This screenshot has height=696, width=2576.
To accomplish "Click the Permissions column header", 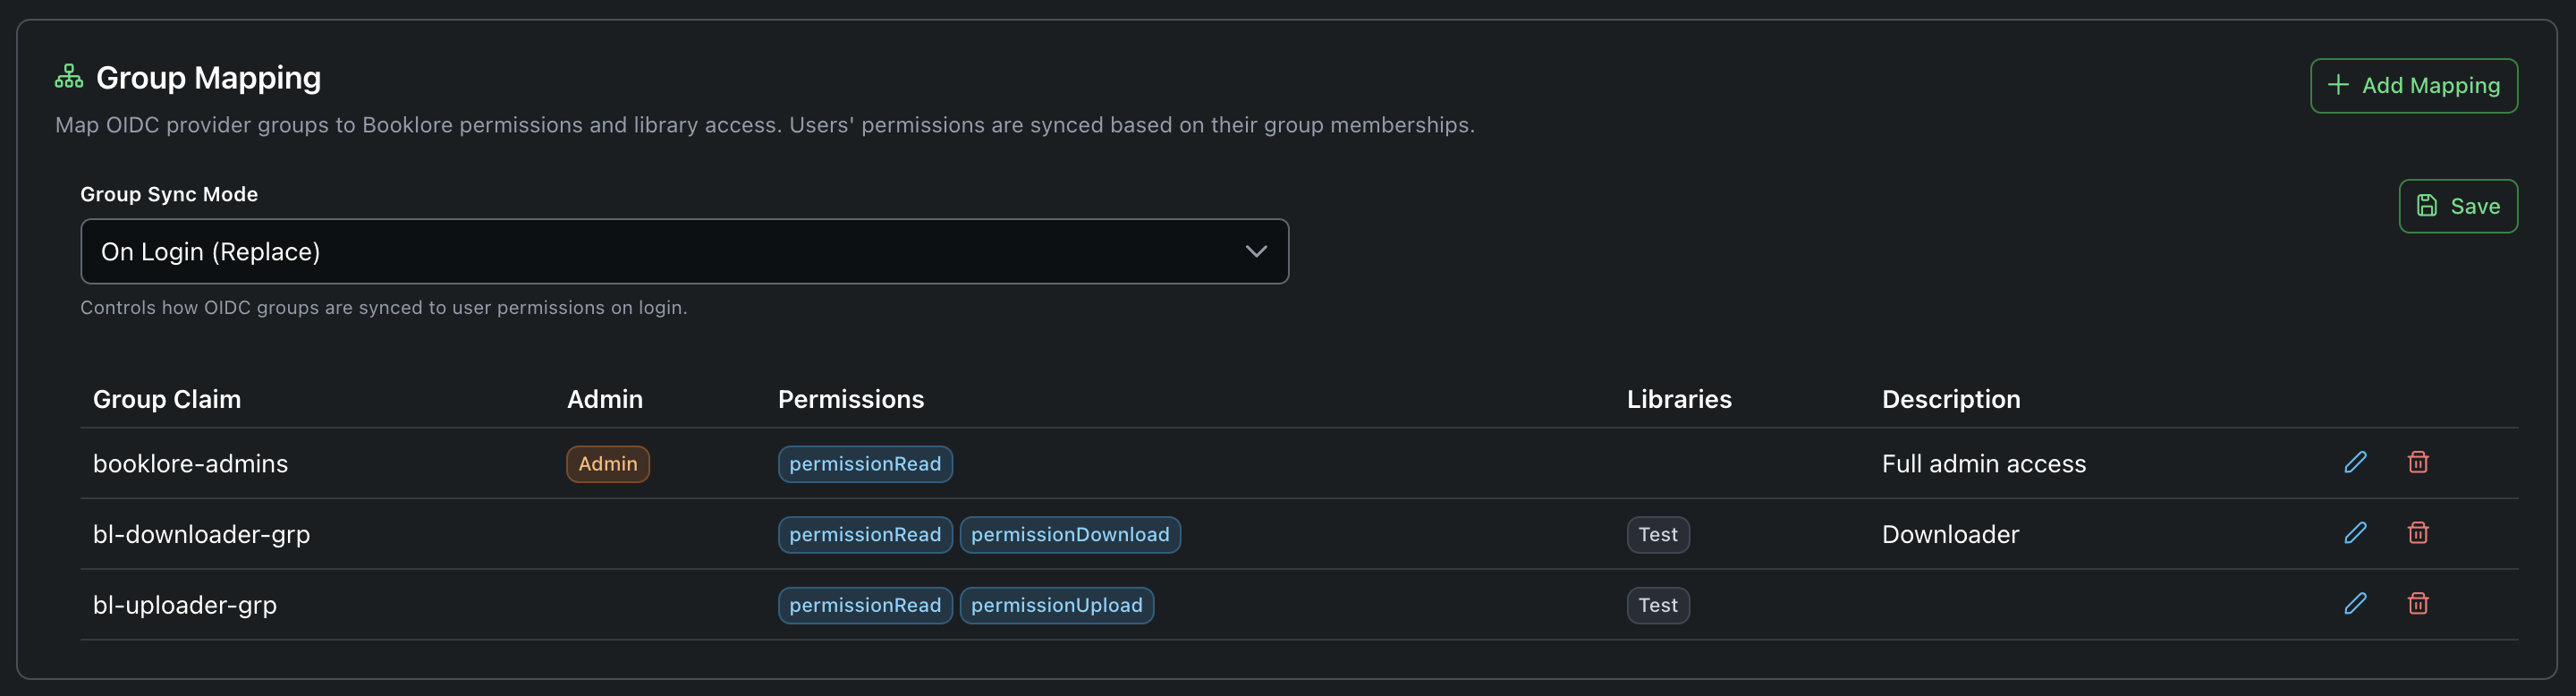I will point(851,399).
